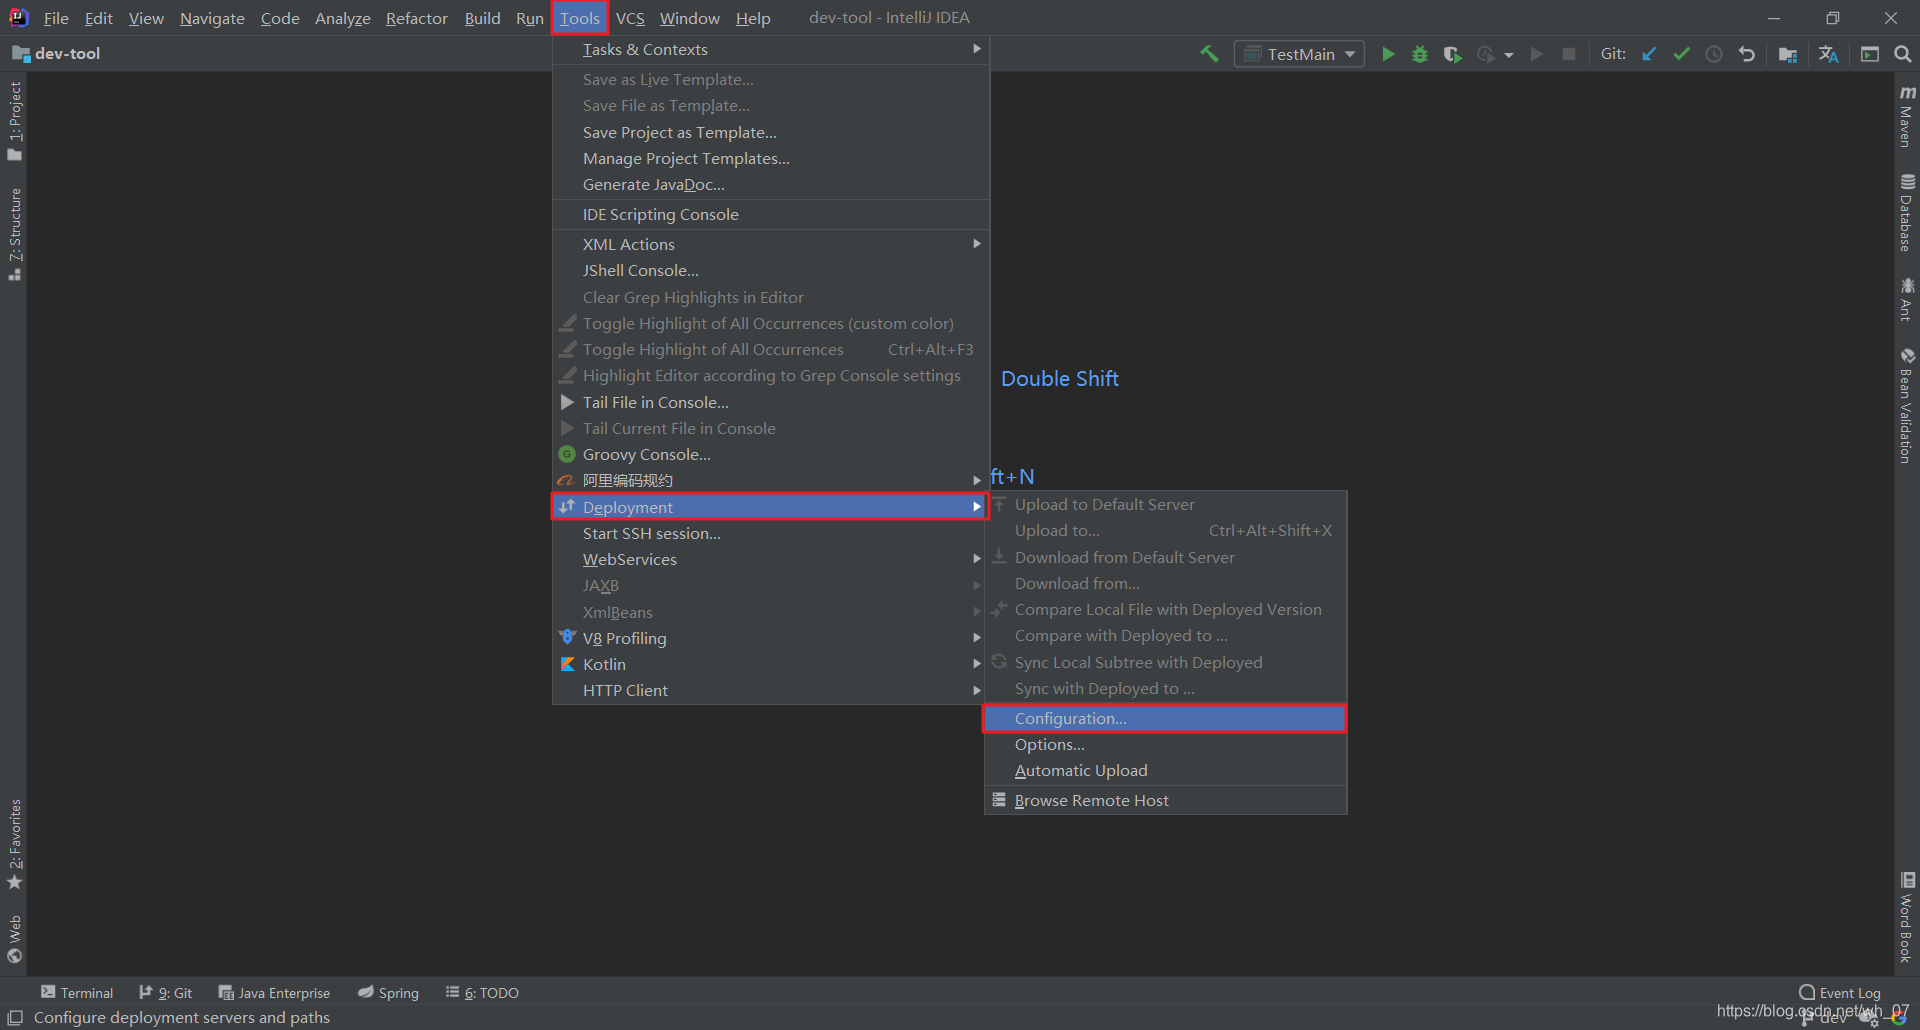The width and height of the screenshot is (1920, 1030).
Task: Select Generate JavaDoc... menu item
Action: [x=771, y=184]
